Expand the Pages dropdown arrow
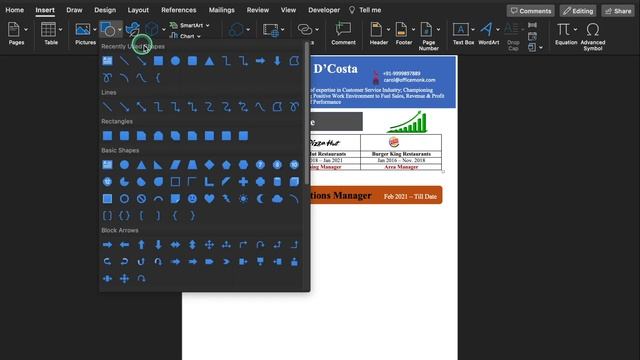The width and height of the screenshot is (640, 360). coord(26,29)
